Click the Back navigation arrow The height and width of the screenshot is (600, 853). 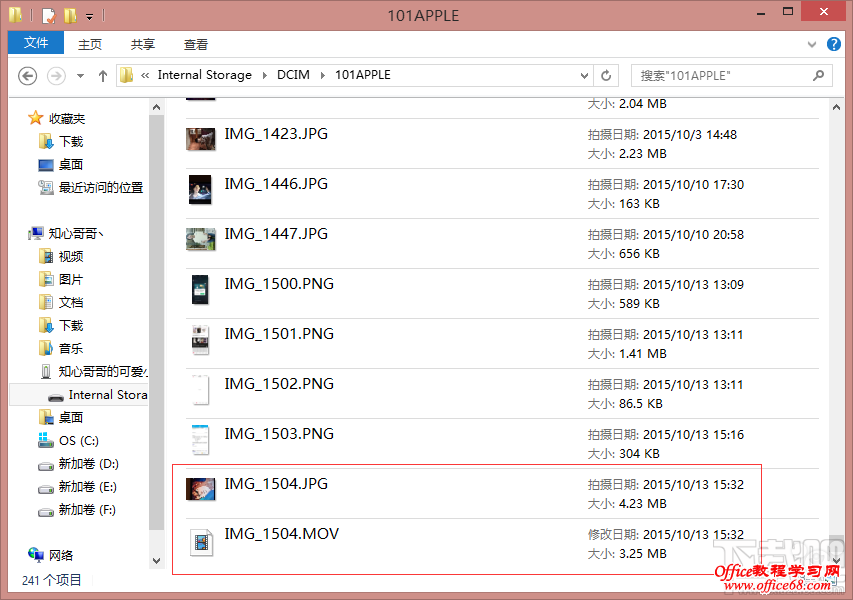coord(28,76)
